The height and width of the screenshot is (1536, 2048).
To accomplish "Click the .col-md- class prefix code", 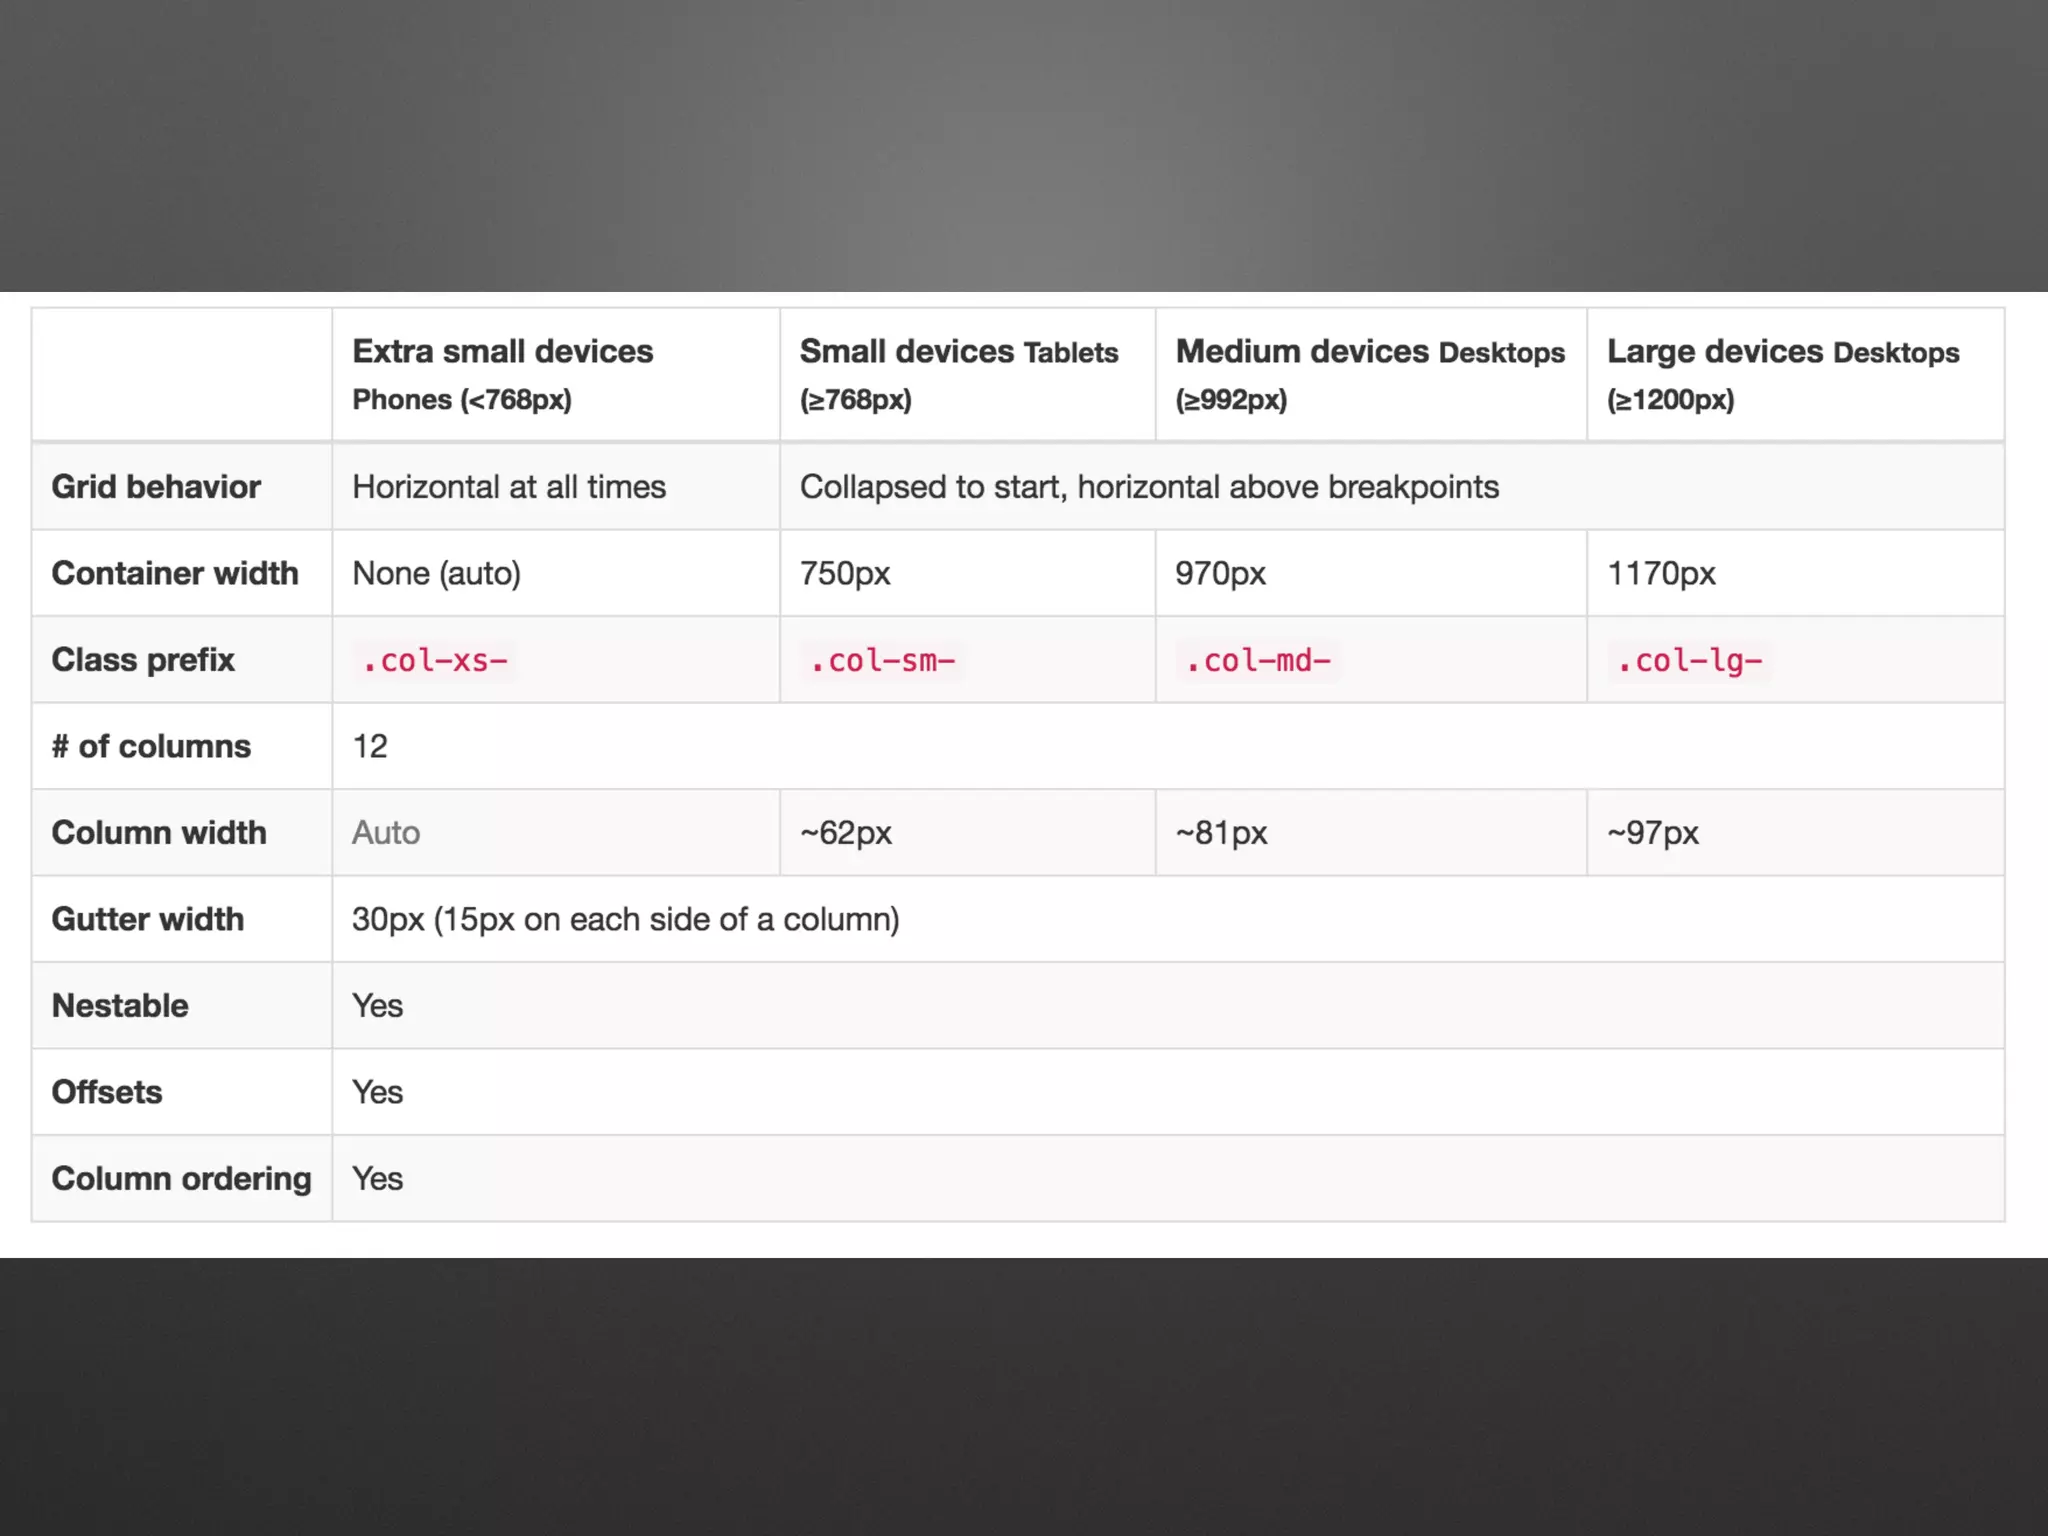I will pos(1258,661).
